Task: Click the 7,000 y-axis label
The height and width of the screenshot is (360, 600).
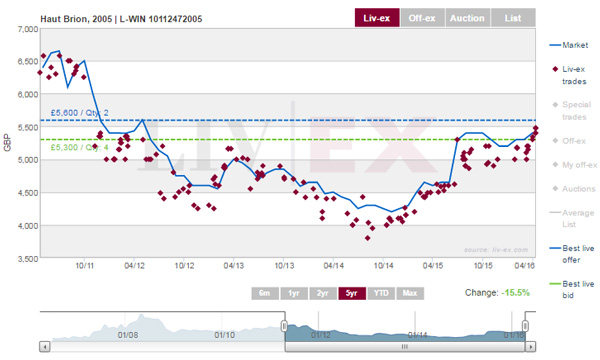Action: click(28, 29)
